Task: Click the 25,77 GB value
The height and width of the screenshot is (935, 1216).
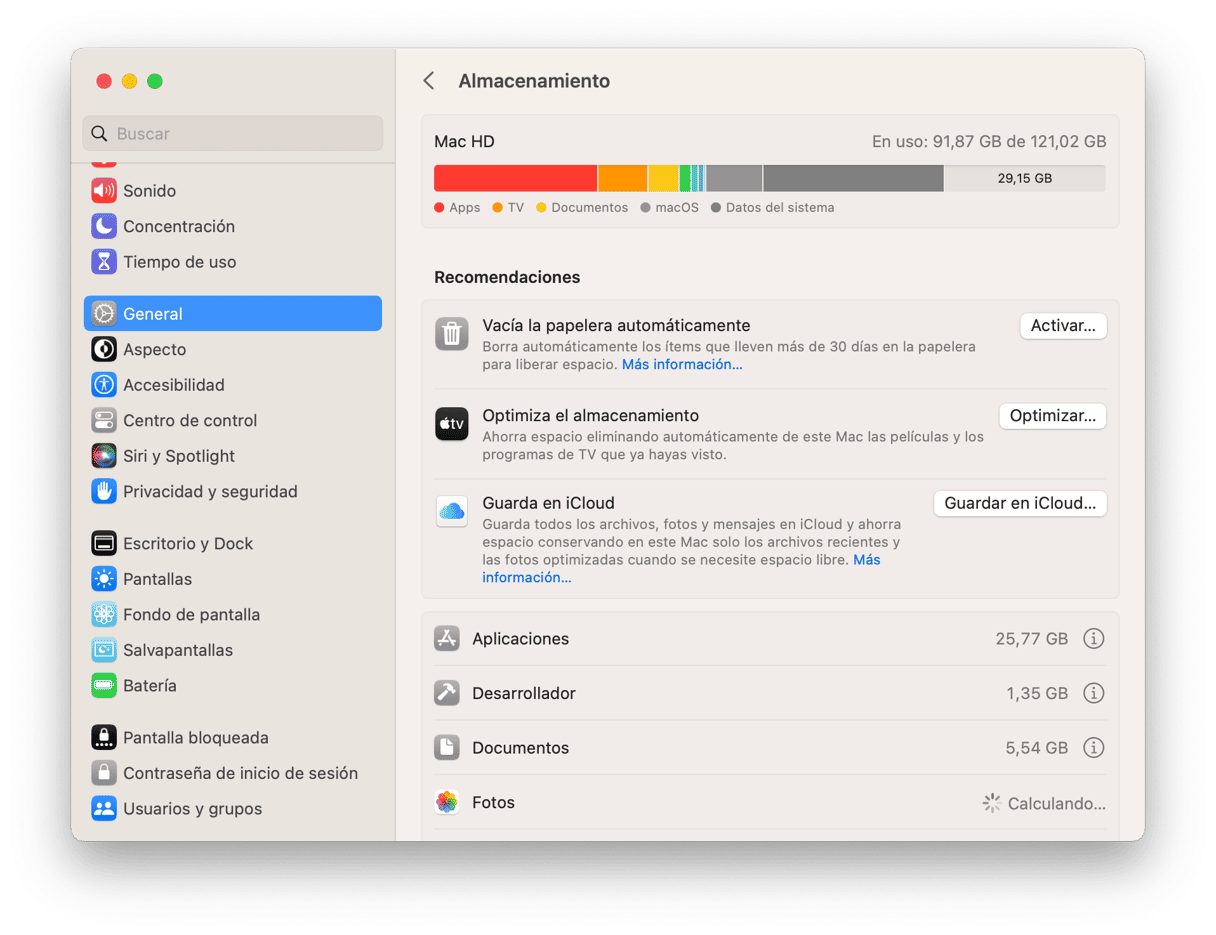Action: click(1031, 638)
